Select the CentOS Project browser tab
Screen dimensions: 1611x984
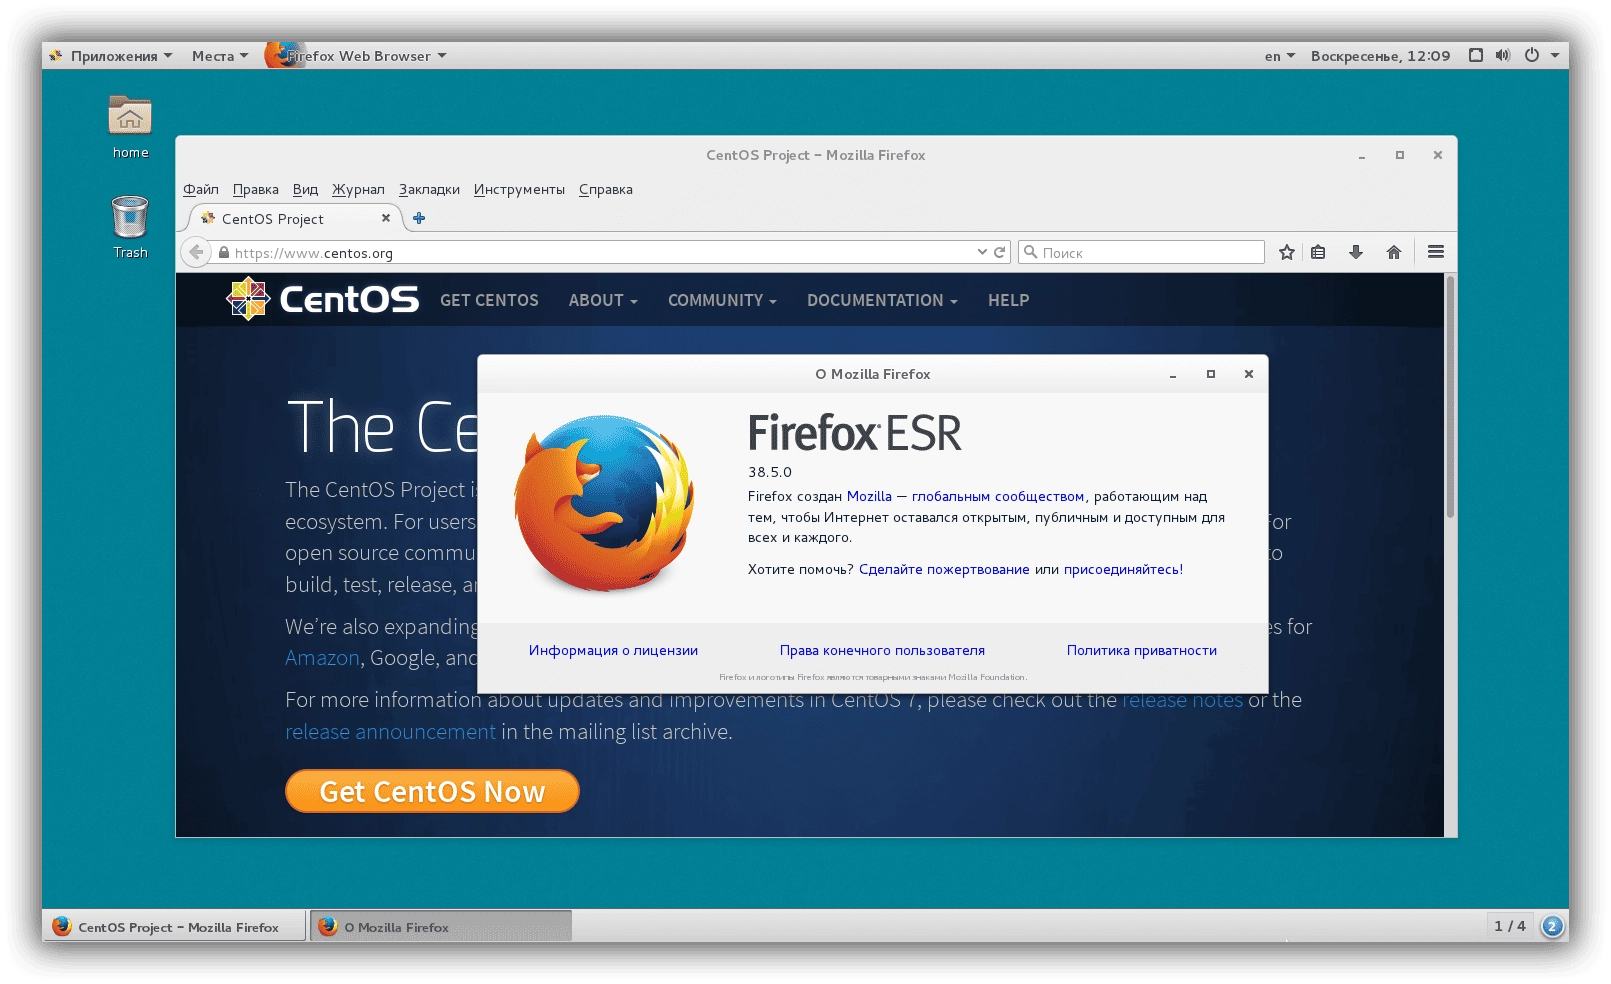tap(295, 218)
